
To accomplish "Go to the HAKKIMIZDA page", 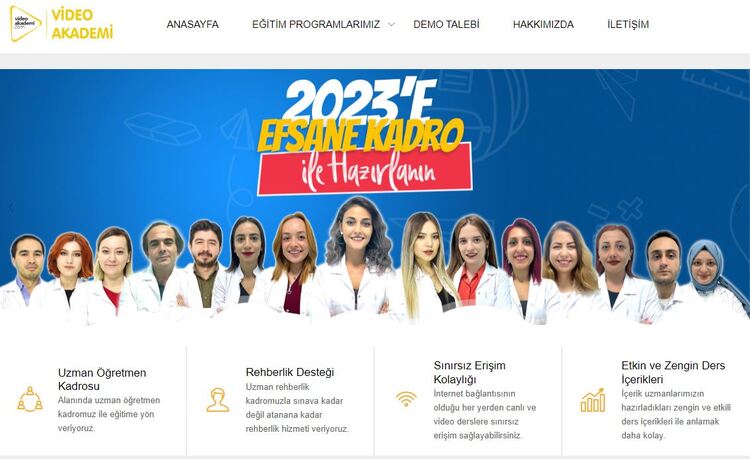I will (543, 24).
